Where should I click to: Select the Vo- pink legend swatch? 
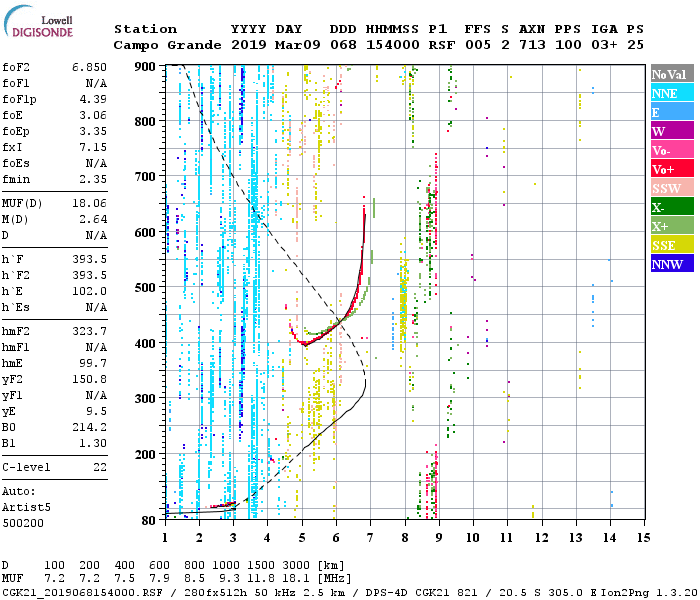coord(672,150)
